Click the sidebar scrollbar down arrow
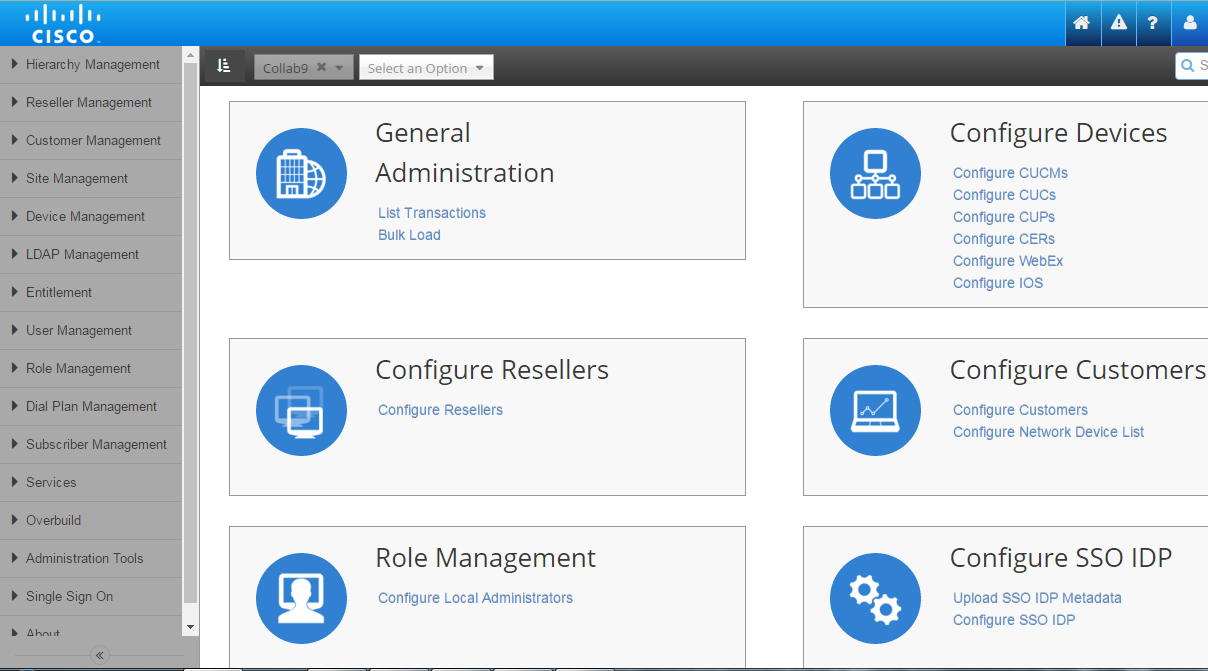 click(190, 627)
